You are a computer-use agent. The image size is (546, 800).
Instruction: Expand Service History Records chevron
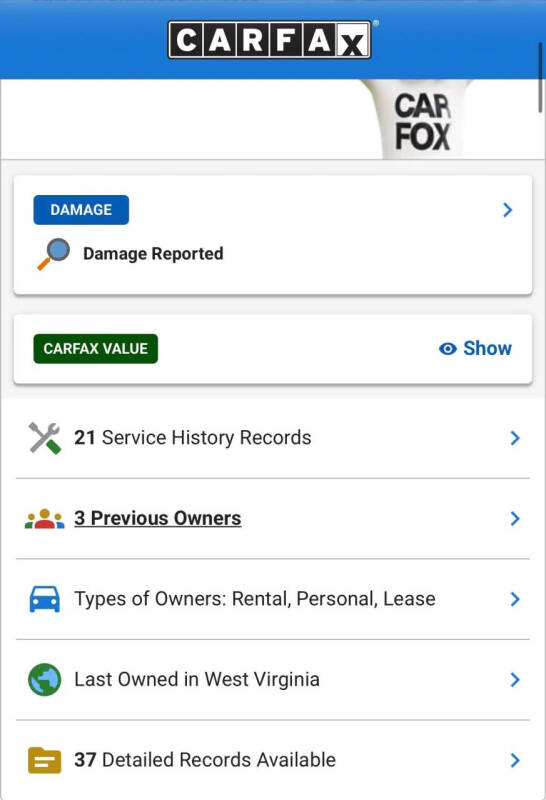515,438
